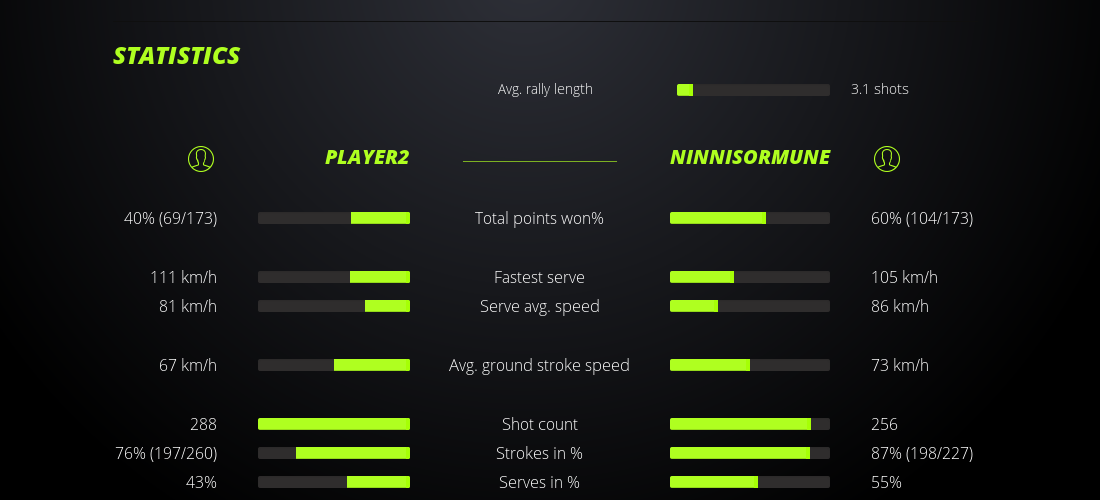
Task: Click the Avg. ground stroke speed label
Action: pyautogui.click(x=539, y=365)
